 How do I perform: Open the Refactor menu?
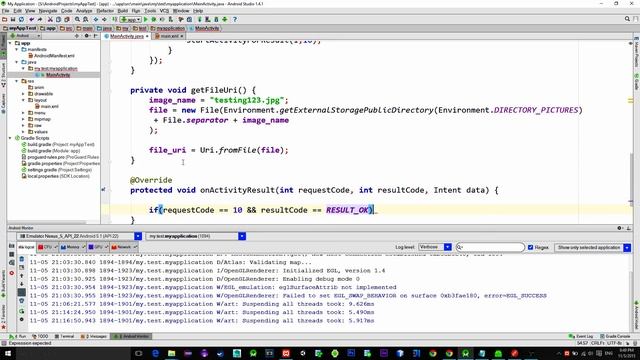105,11
